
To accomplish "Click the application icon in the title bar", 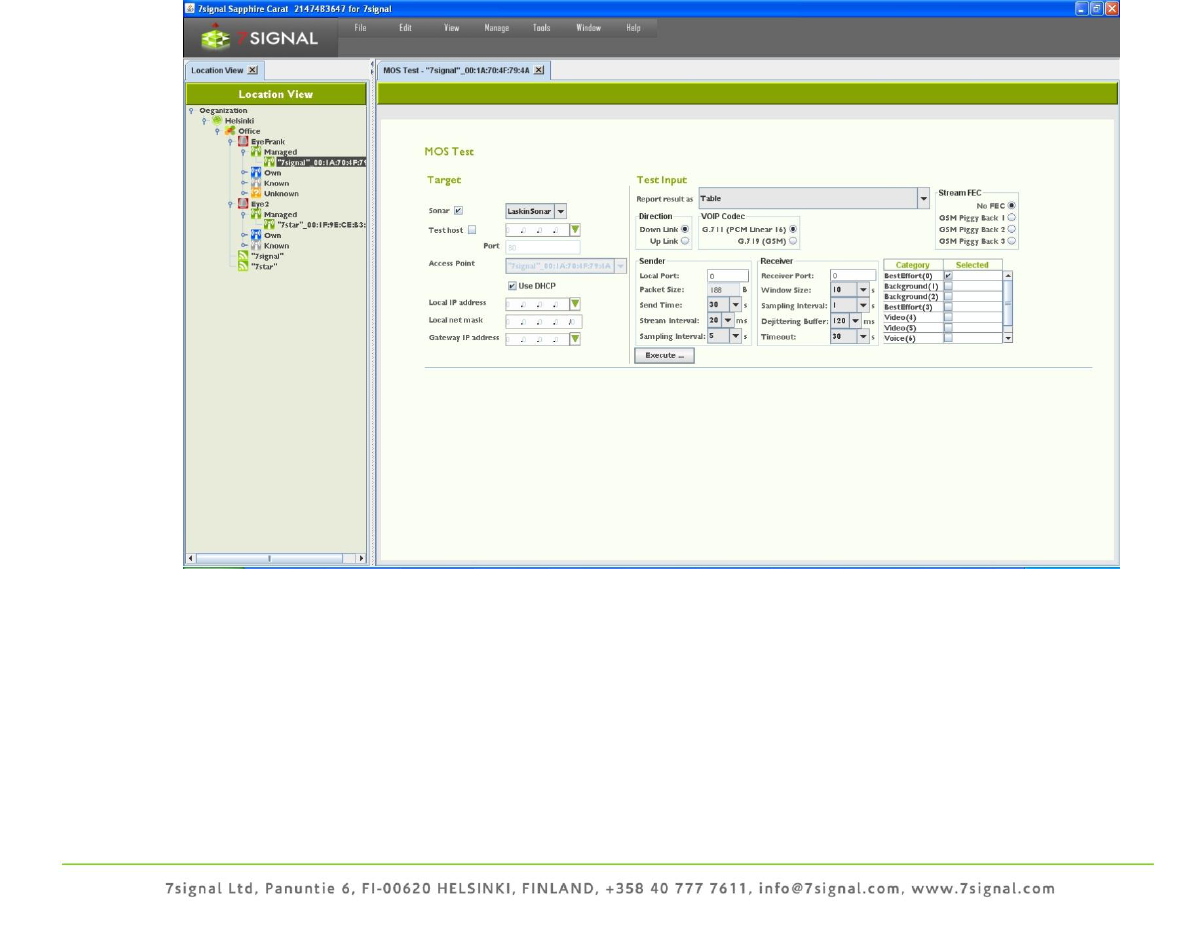I will pyautogui.click(x=190, y=8).
